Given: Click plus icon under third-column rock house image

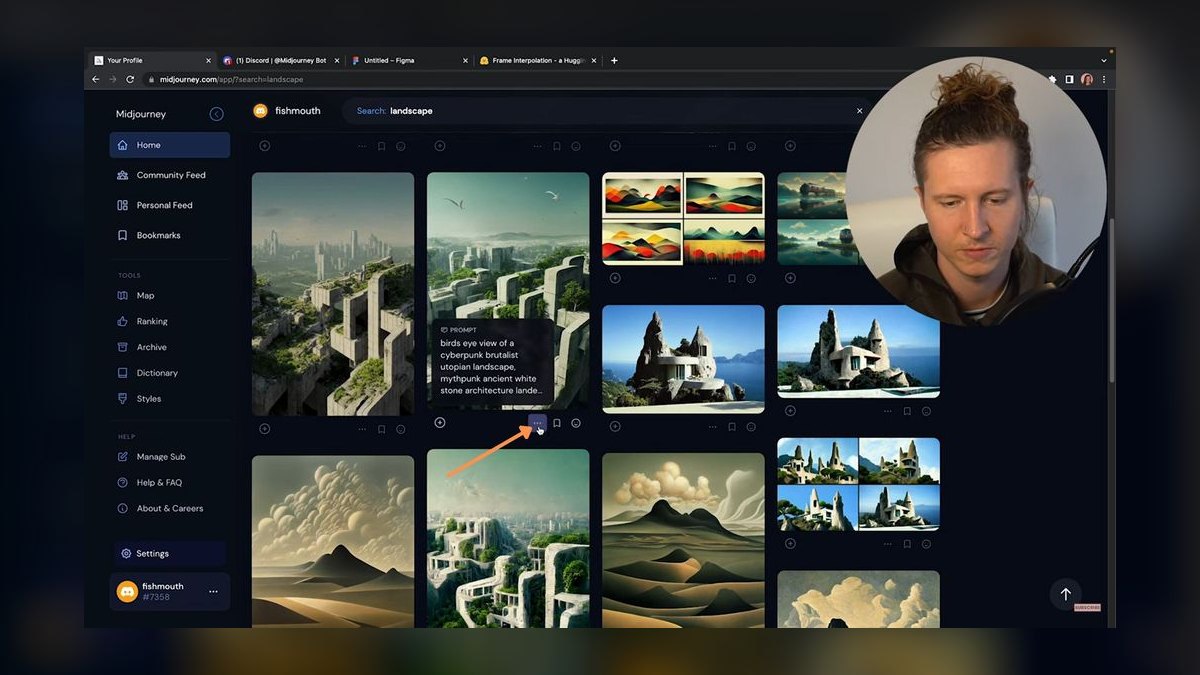Looking at the screenshot, I should [615, 426].
